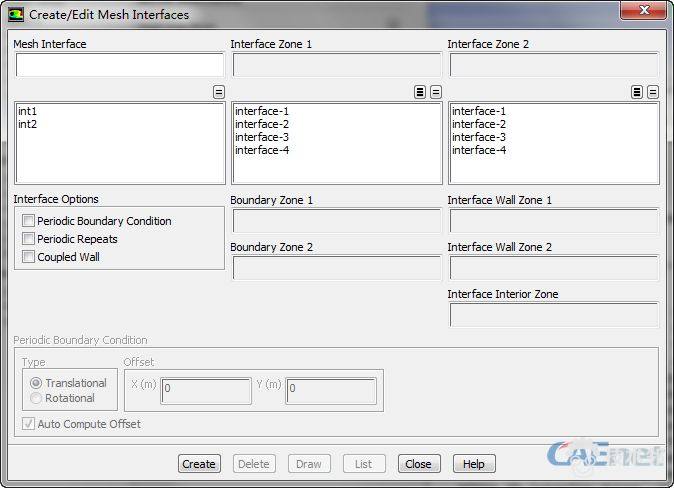This screenshot has width=674, height=488.
Task: Select interface-4 in Interface Zone 2 list
Action: (x=479, y=150)
